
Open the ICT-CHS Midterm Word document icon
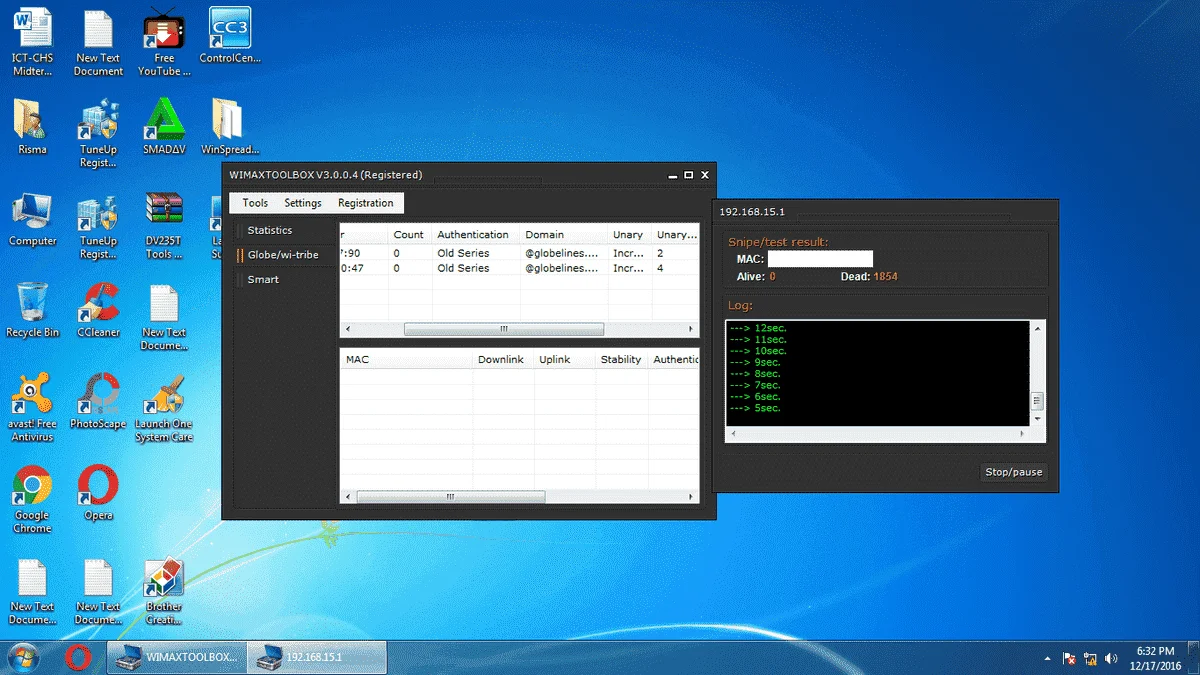tap(32, 42)
